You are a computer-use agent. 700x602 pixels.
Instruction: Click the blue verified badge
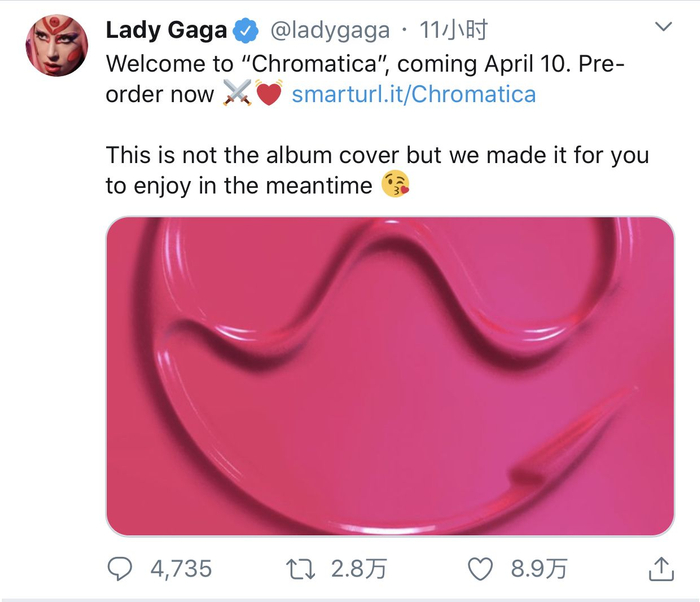[245, 31]
